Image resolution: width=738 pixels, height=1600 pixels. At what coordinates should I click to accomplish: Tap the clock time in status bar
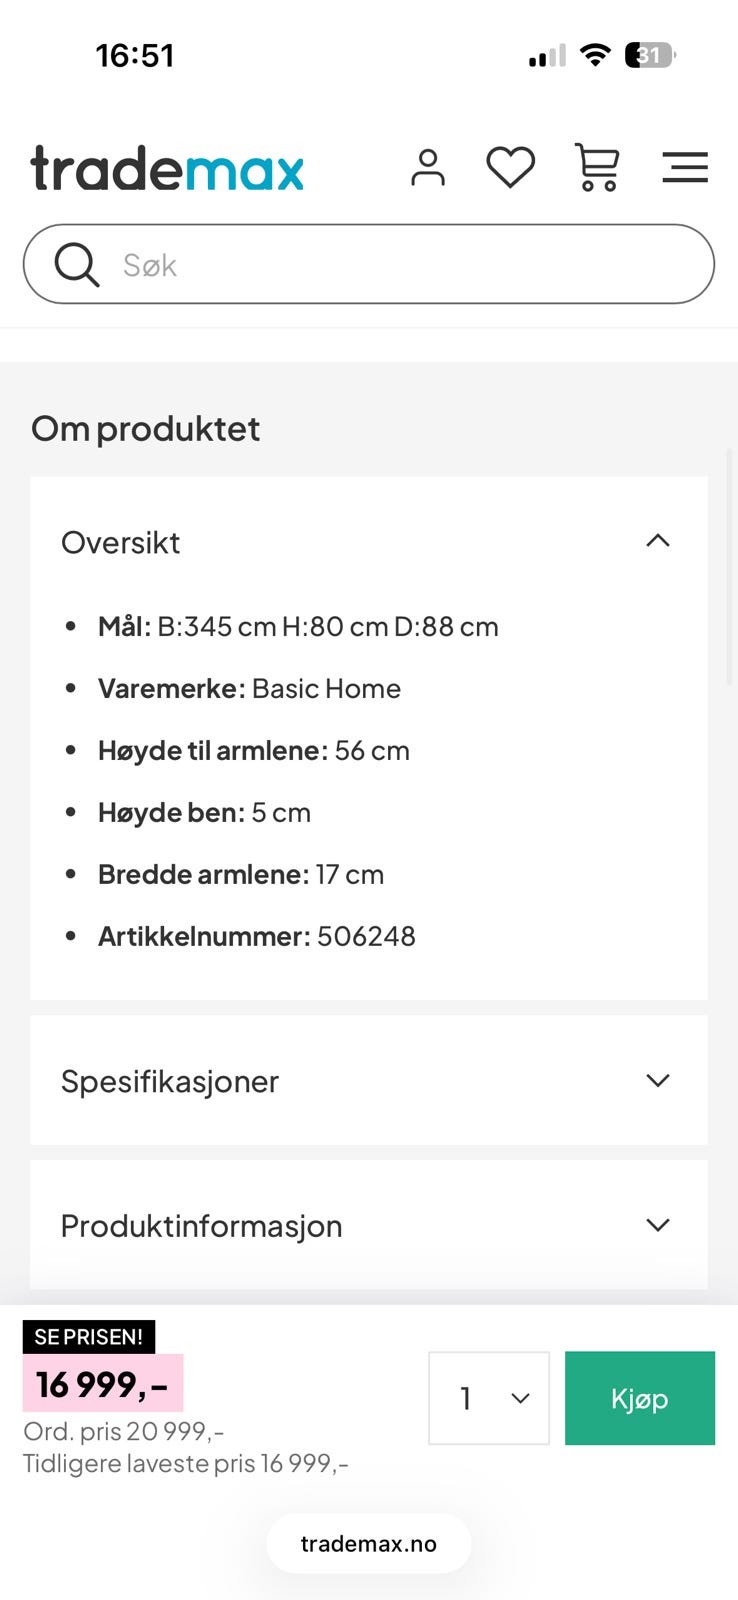tap(135, 55)
